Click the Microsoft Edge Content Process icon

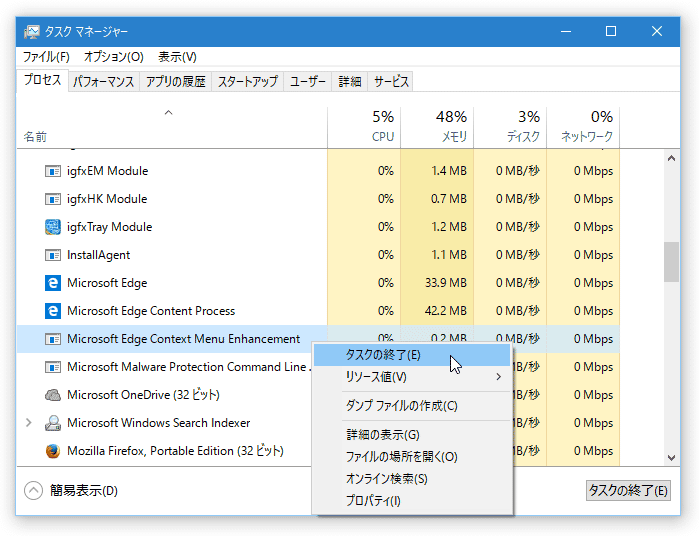(x=53, y=311)
